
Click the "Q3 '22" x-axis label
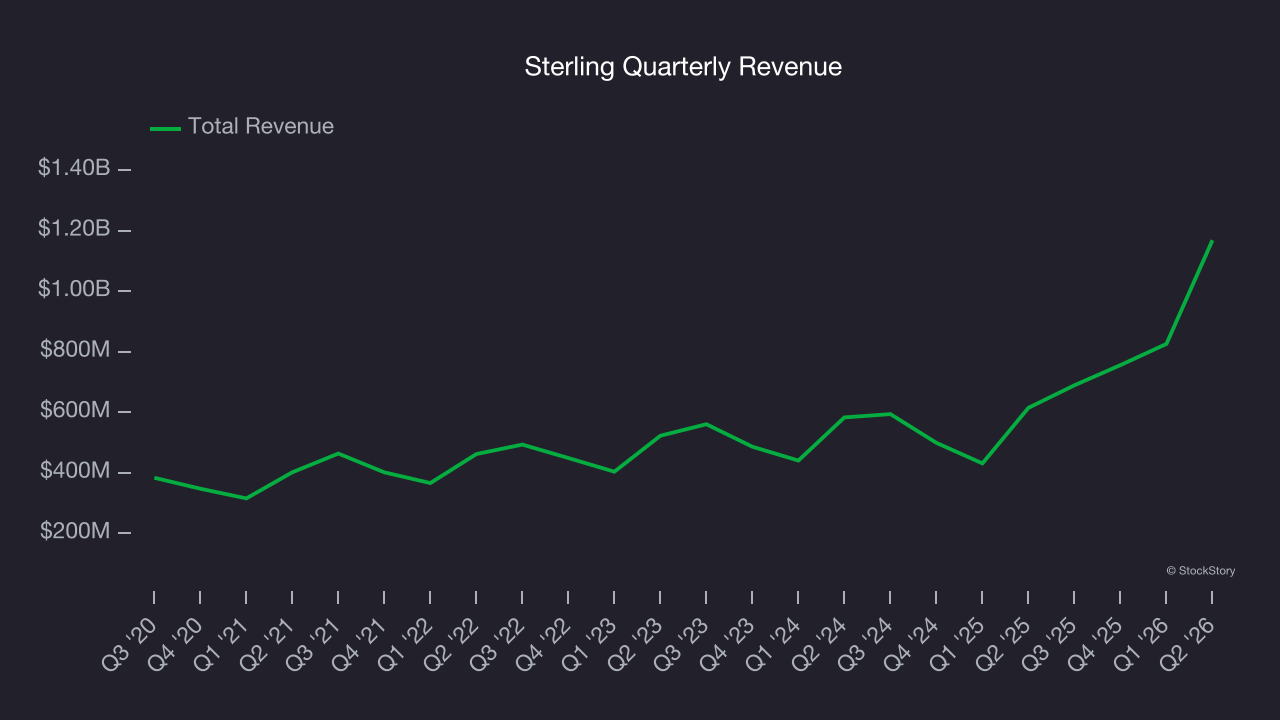tap(499, 643)
